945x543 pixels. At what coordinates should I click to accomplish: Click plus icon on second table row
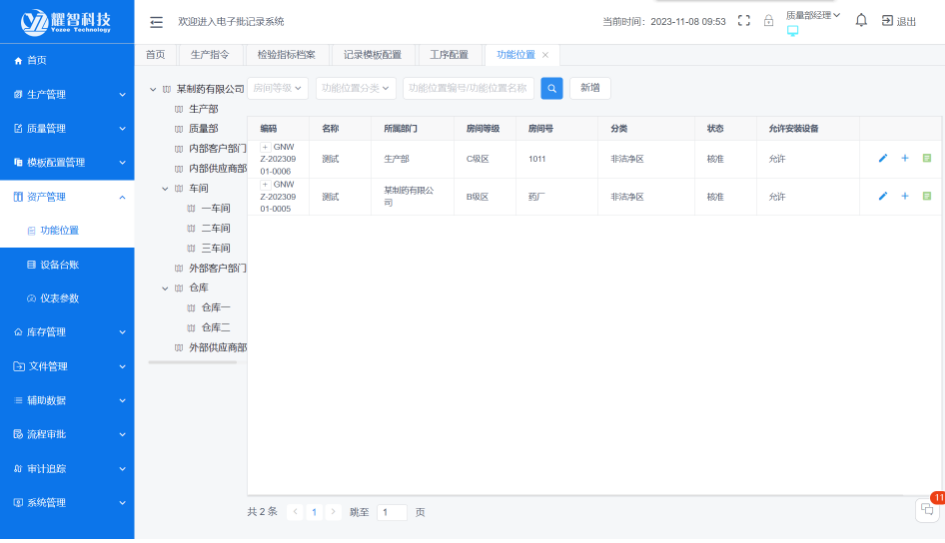point(905,196)
